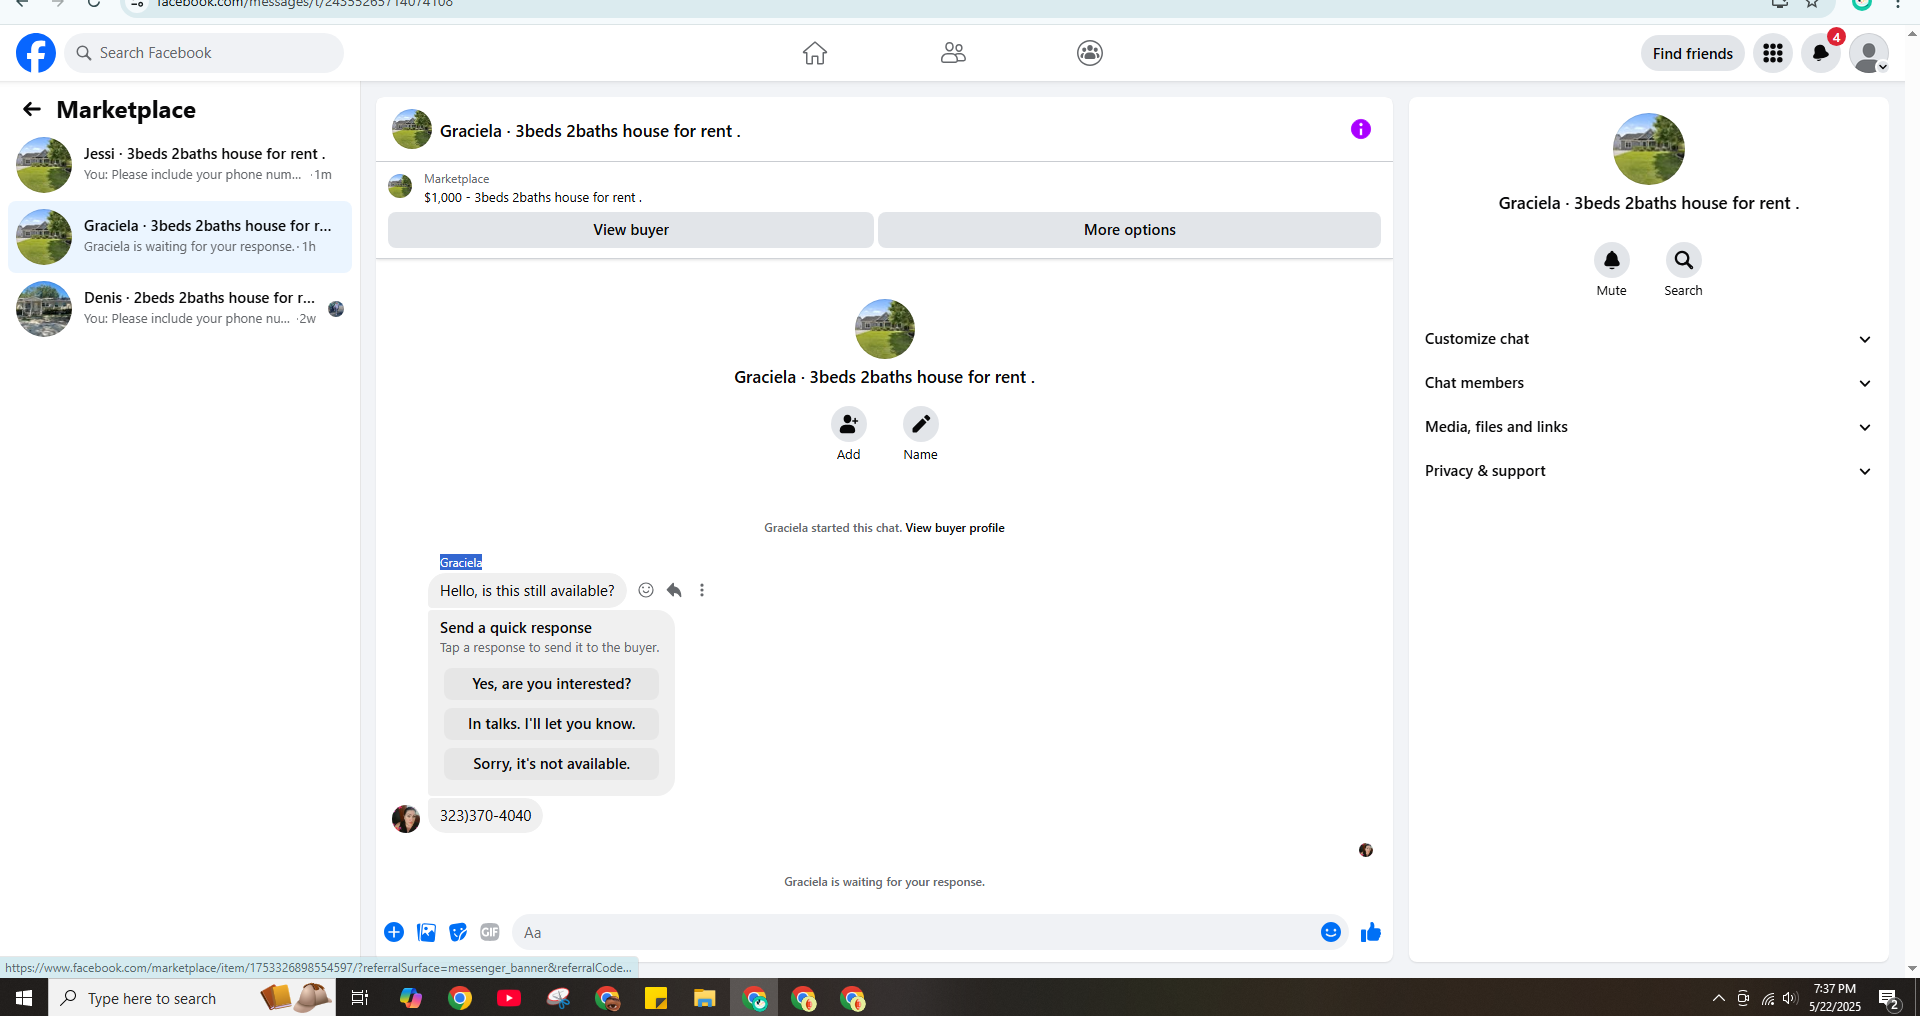This screenshot has height=1016, width=1920.
Task: Go back using Marketplace back arrow
Action: tap(32, 109)
